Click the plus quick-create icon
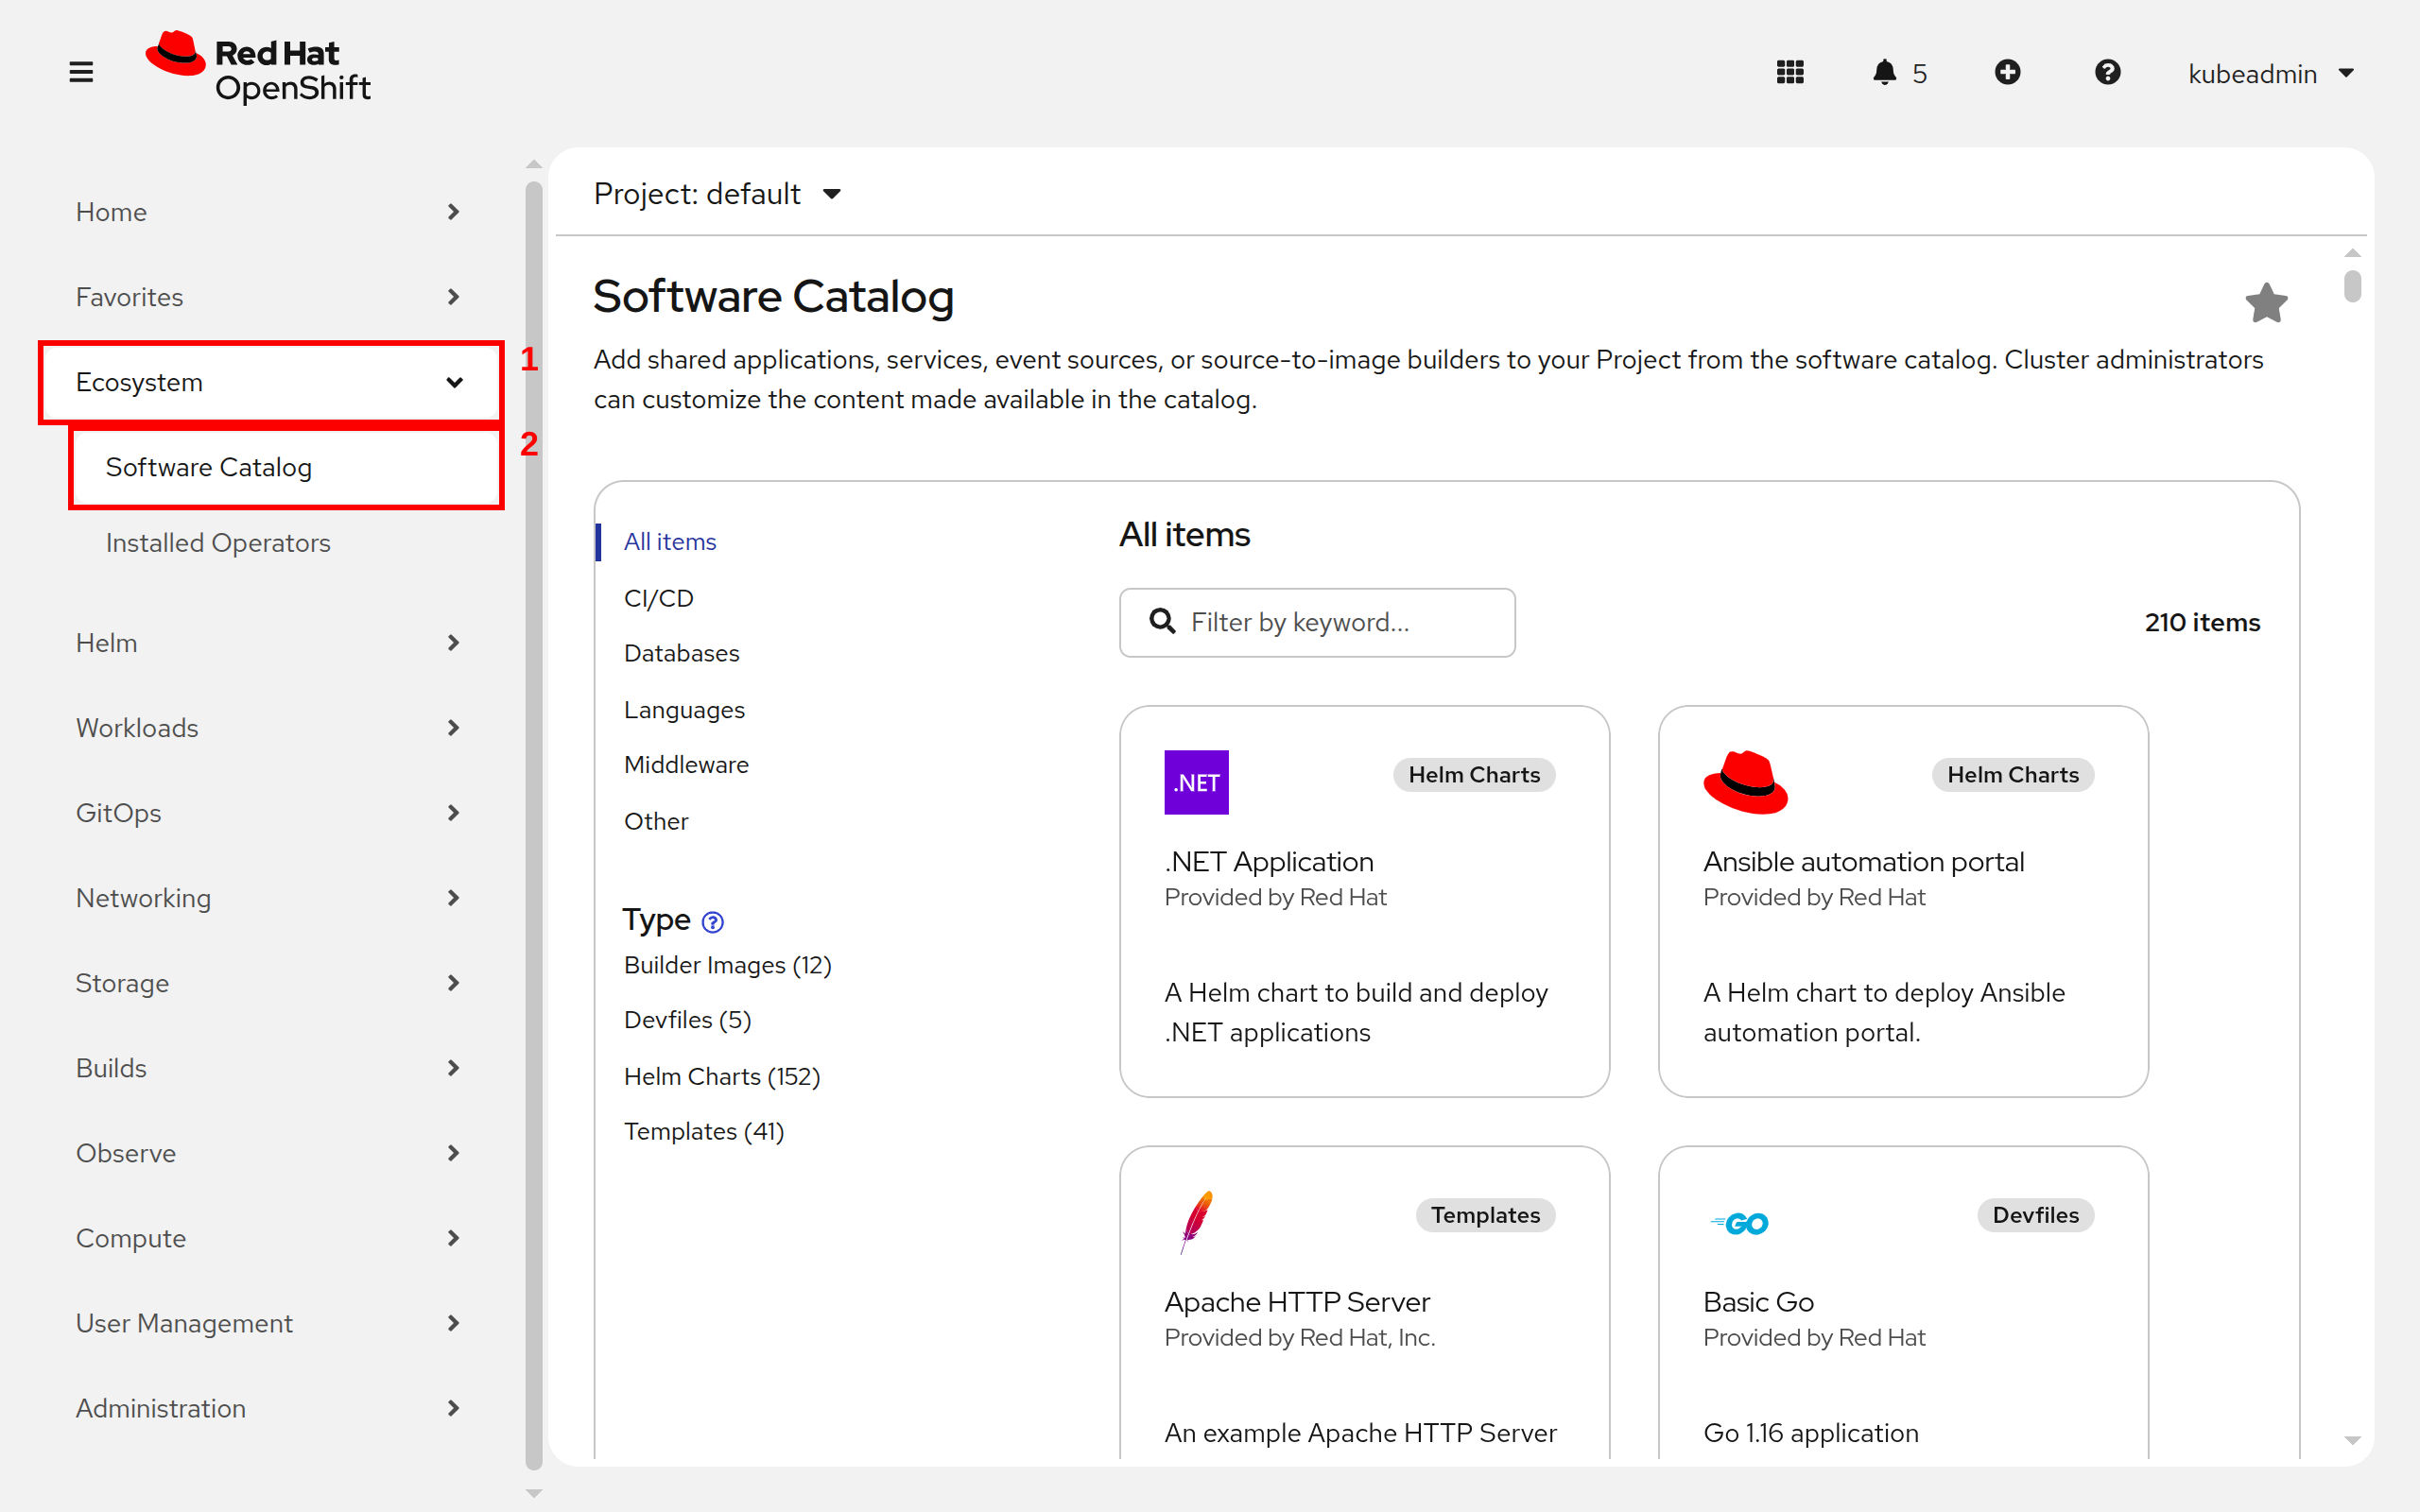2420x1512 pixels. (2007, 72)
